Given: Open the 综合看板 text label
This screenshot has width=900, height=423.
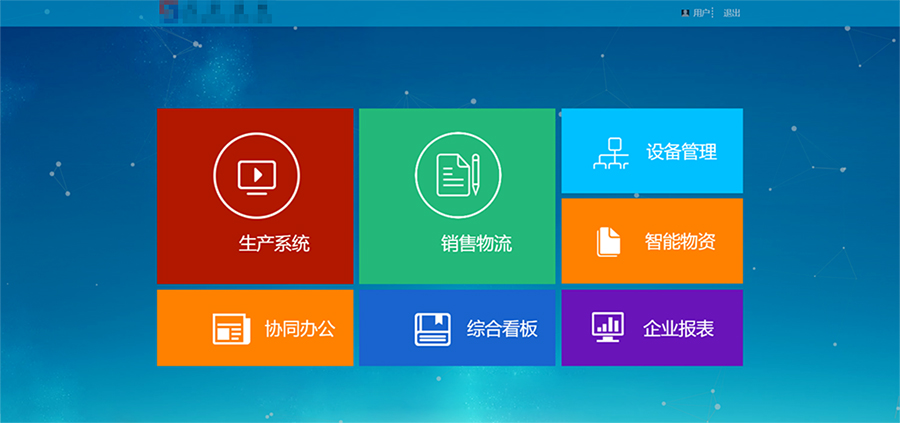Looking at the screenshot, I should (502, 329).
